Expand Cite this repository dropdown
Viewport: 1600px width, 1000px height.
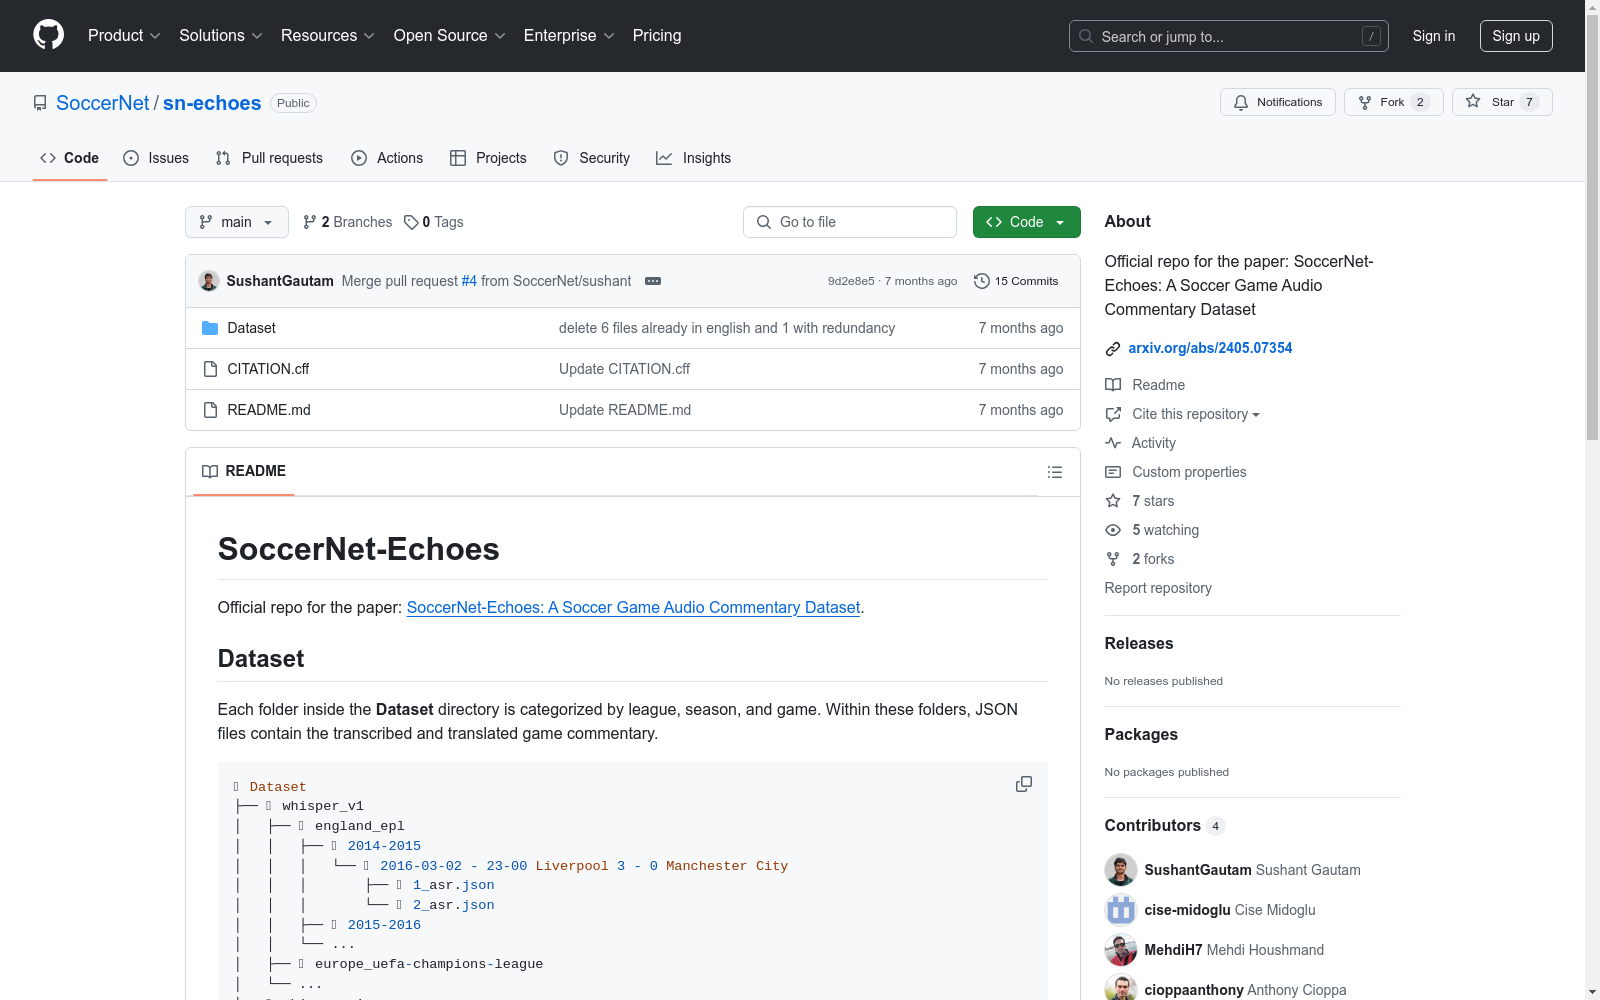(x=1196, y=414)
